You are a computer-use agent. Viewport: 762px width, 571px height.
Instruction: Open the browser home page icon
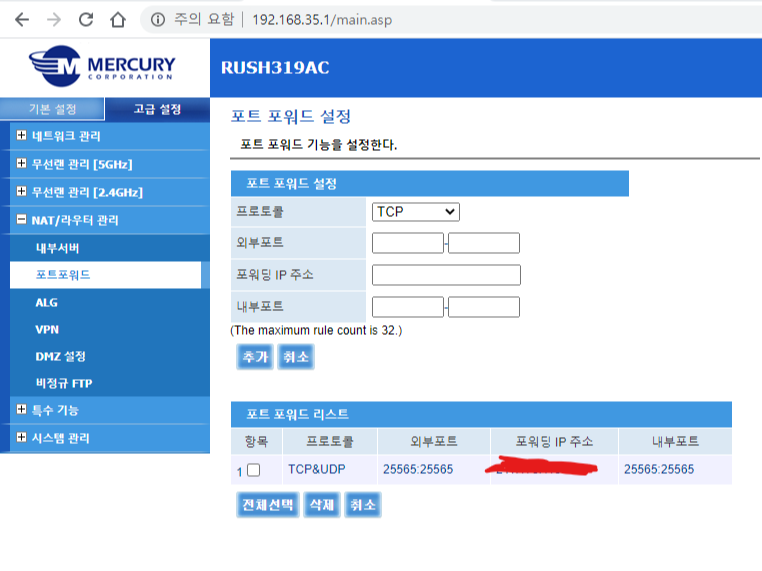click(x=118, y=20)
